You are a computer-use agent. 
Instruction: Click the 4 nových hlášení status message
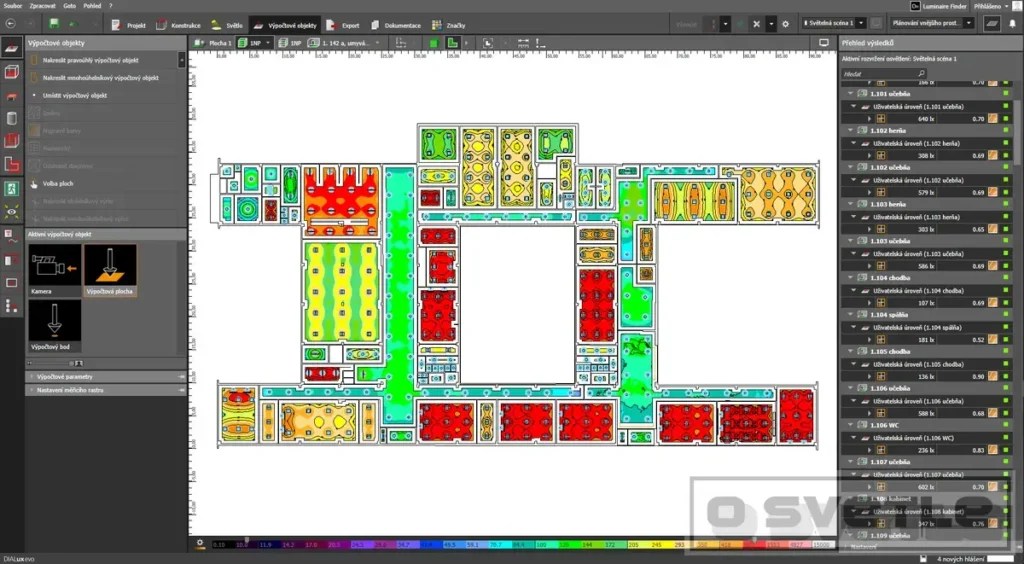959,559
